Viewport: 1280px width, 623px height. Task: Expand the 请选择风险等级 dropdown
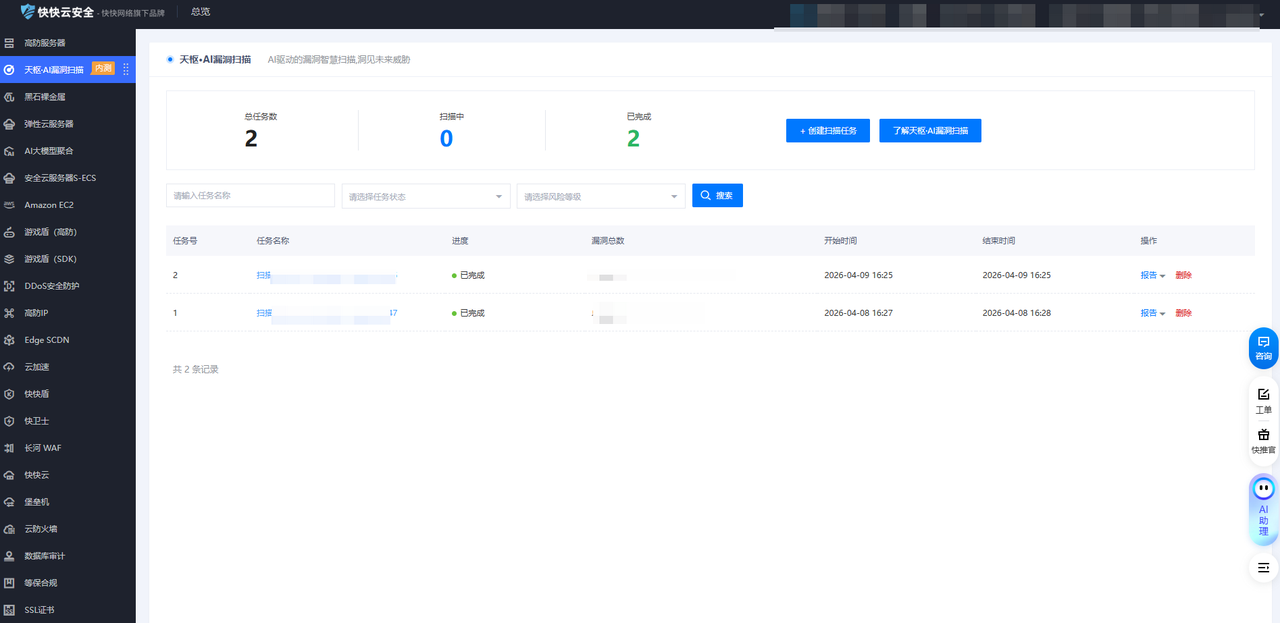pos(600,196)
